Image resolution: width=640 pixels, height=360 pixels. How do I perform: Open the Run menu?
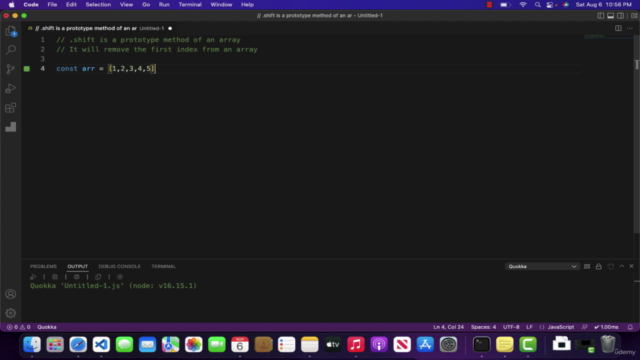tap(164, 4)
